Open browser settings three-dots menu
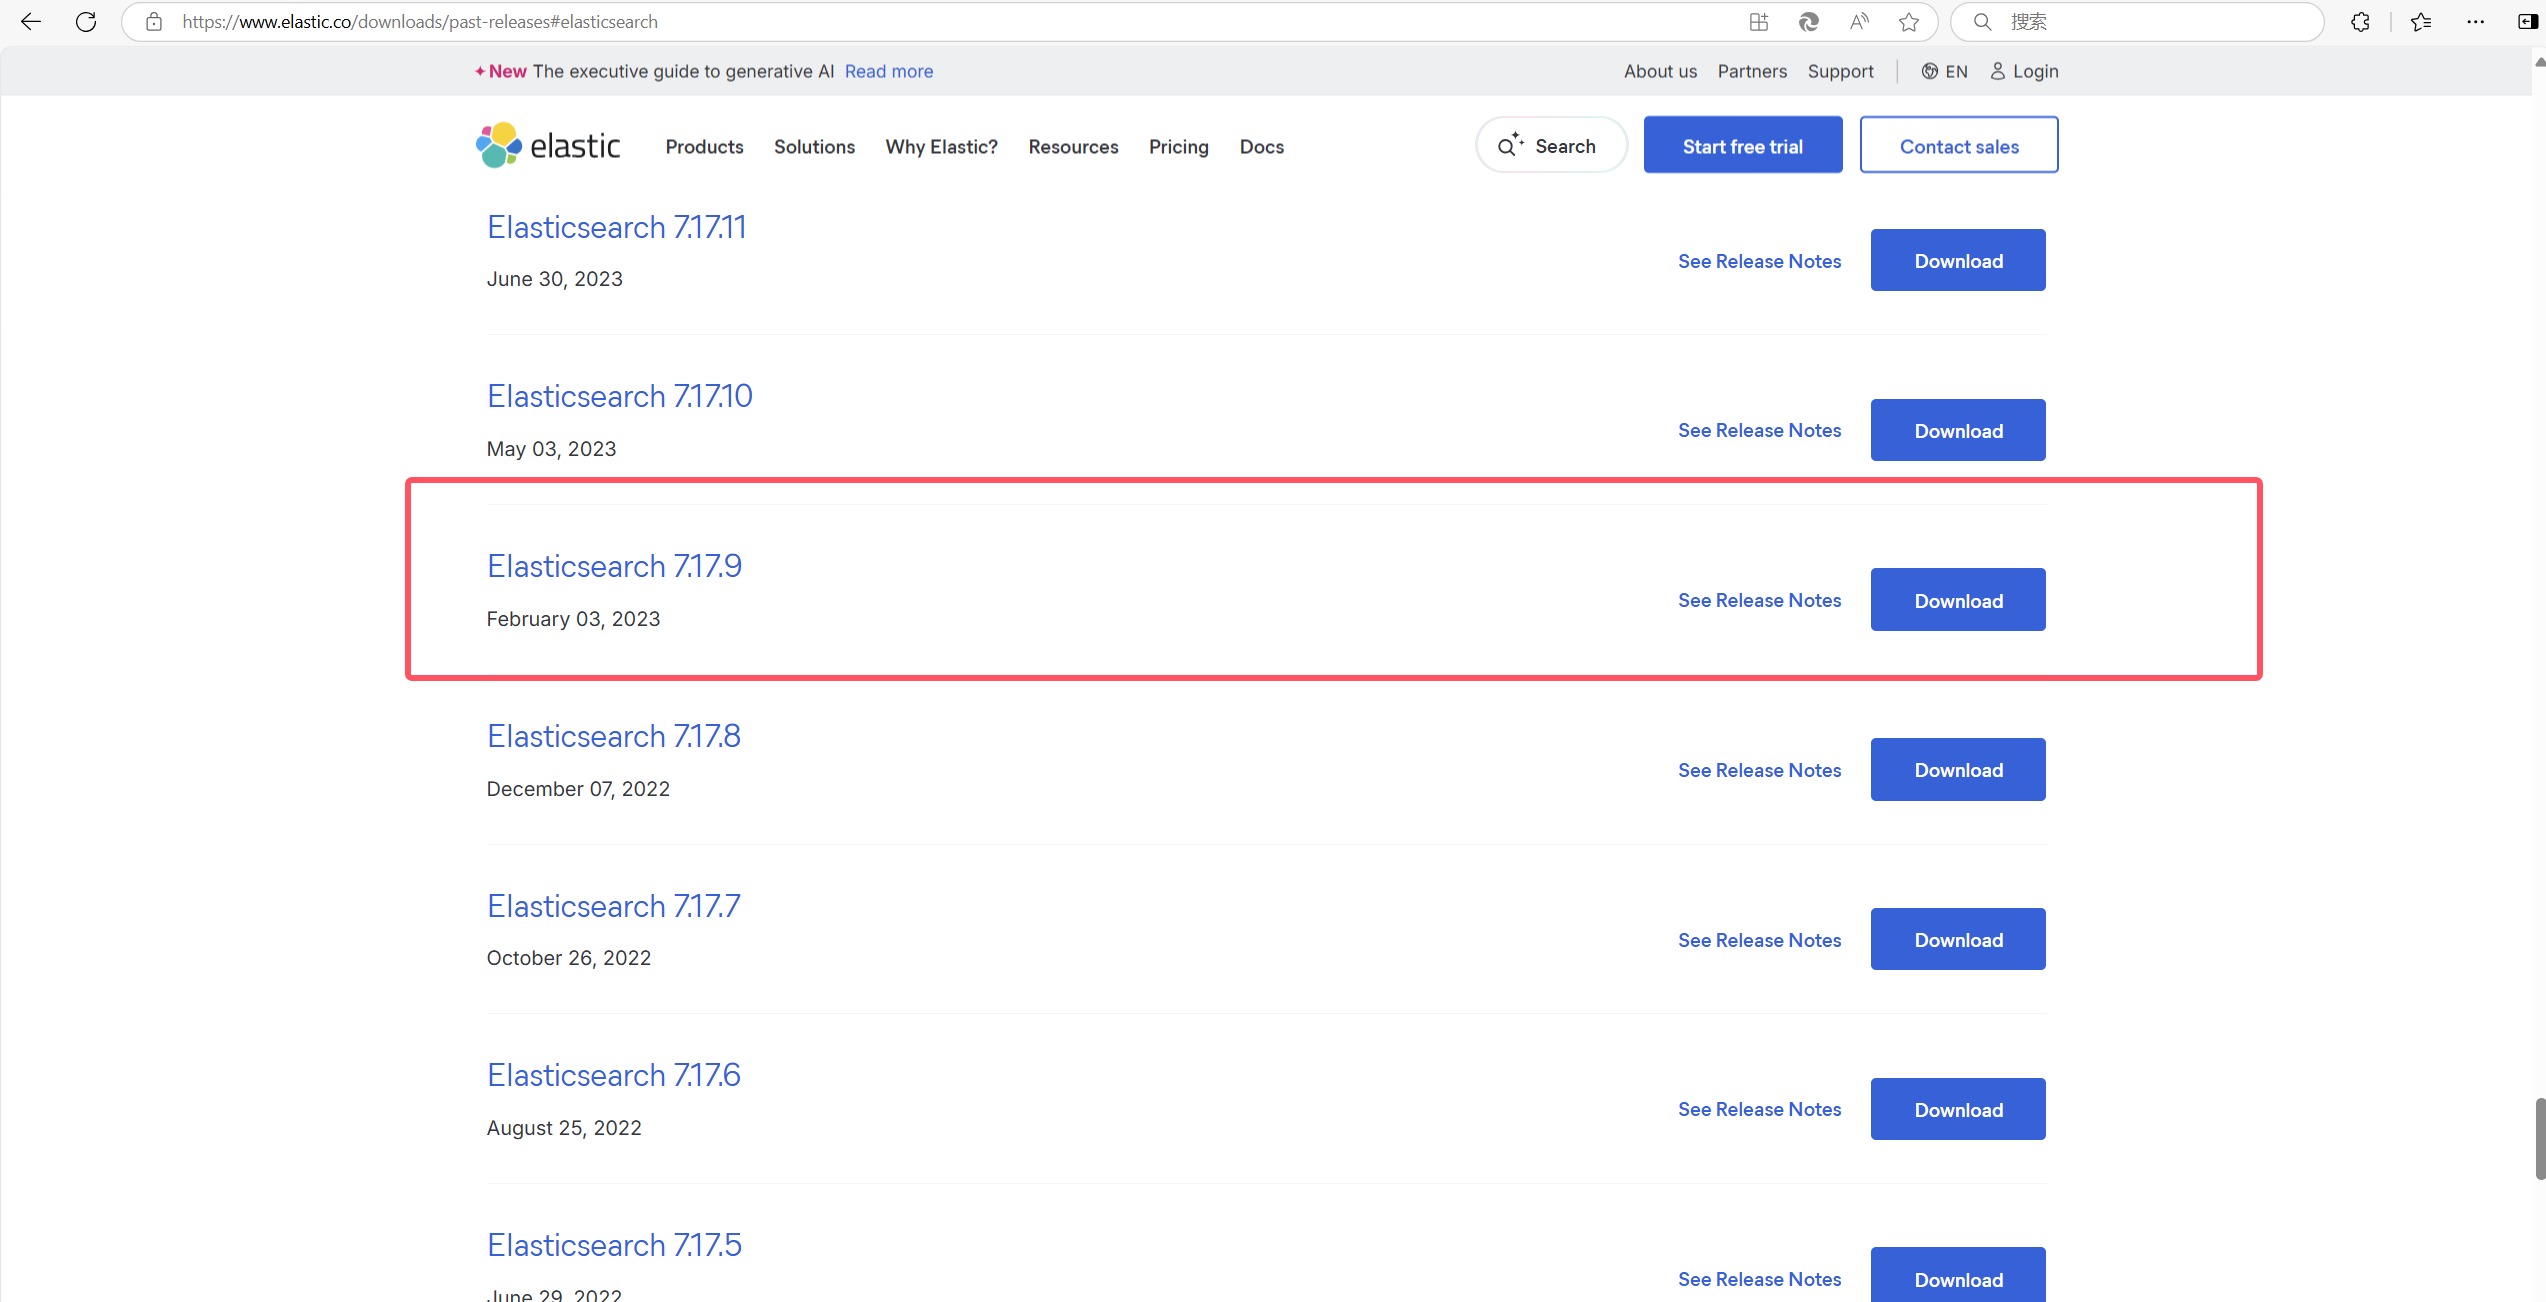Image resolution: width=2546 pixels, height=1302 pixels. click(x=2476, y=21)
